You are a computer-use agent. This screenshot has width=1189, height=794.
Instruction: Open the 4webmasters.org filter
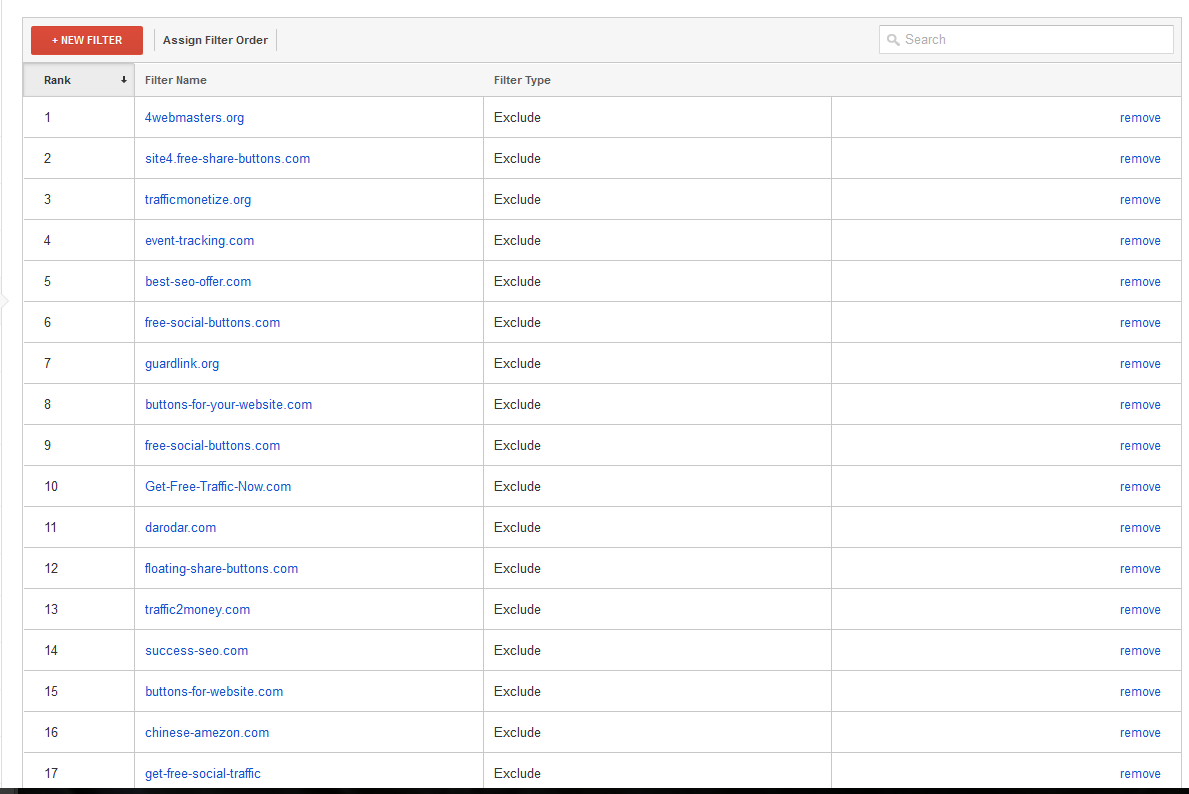tap(195, 118)
